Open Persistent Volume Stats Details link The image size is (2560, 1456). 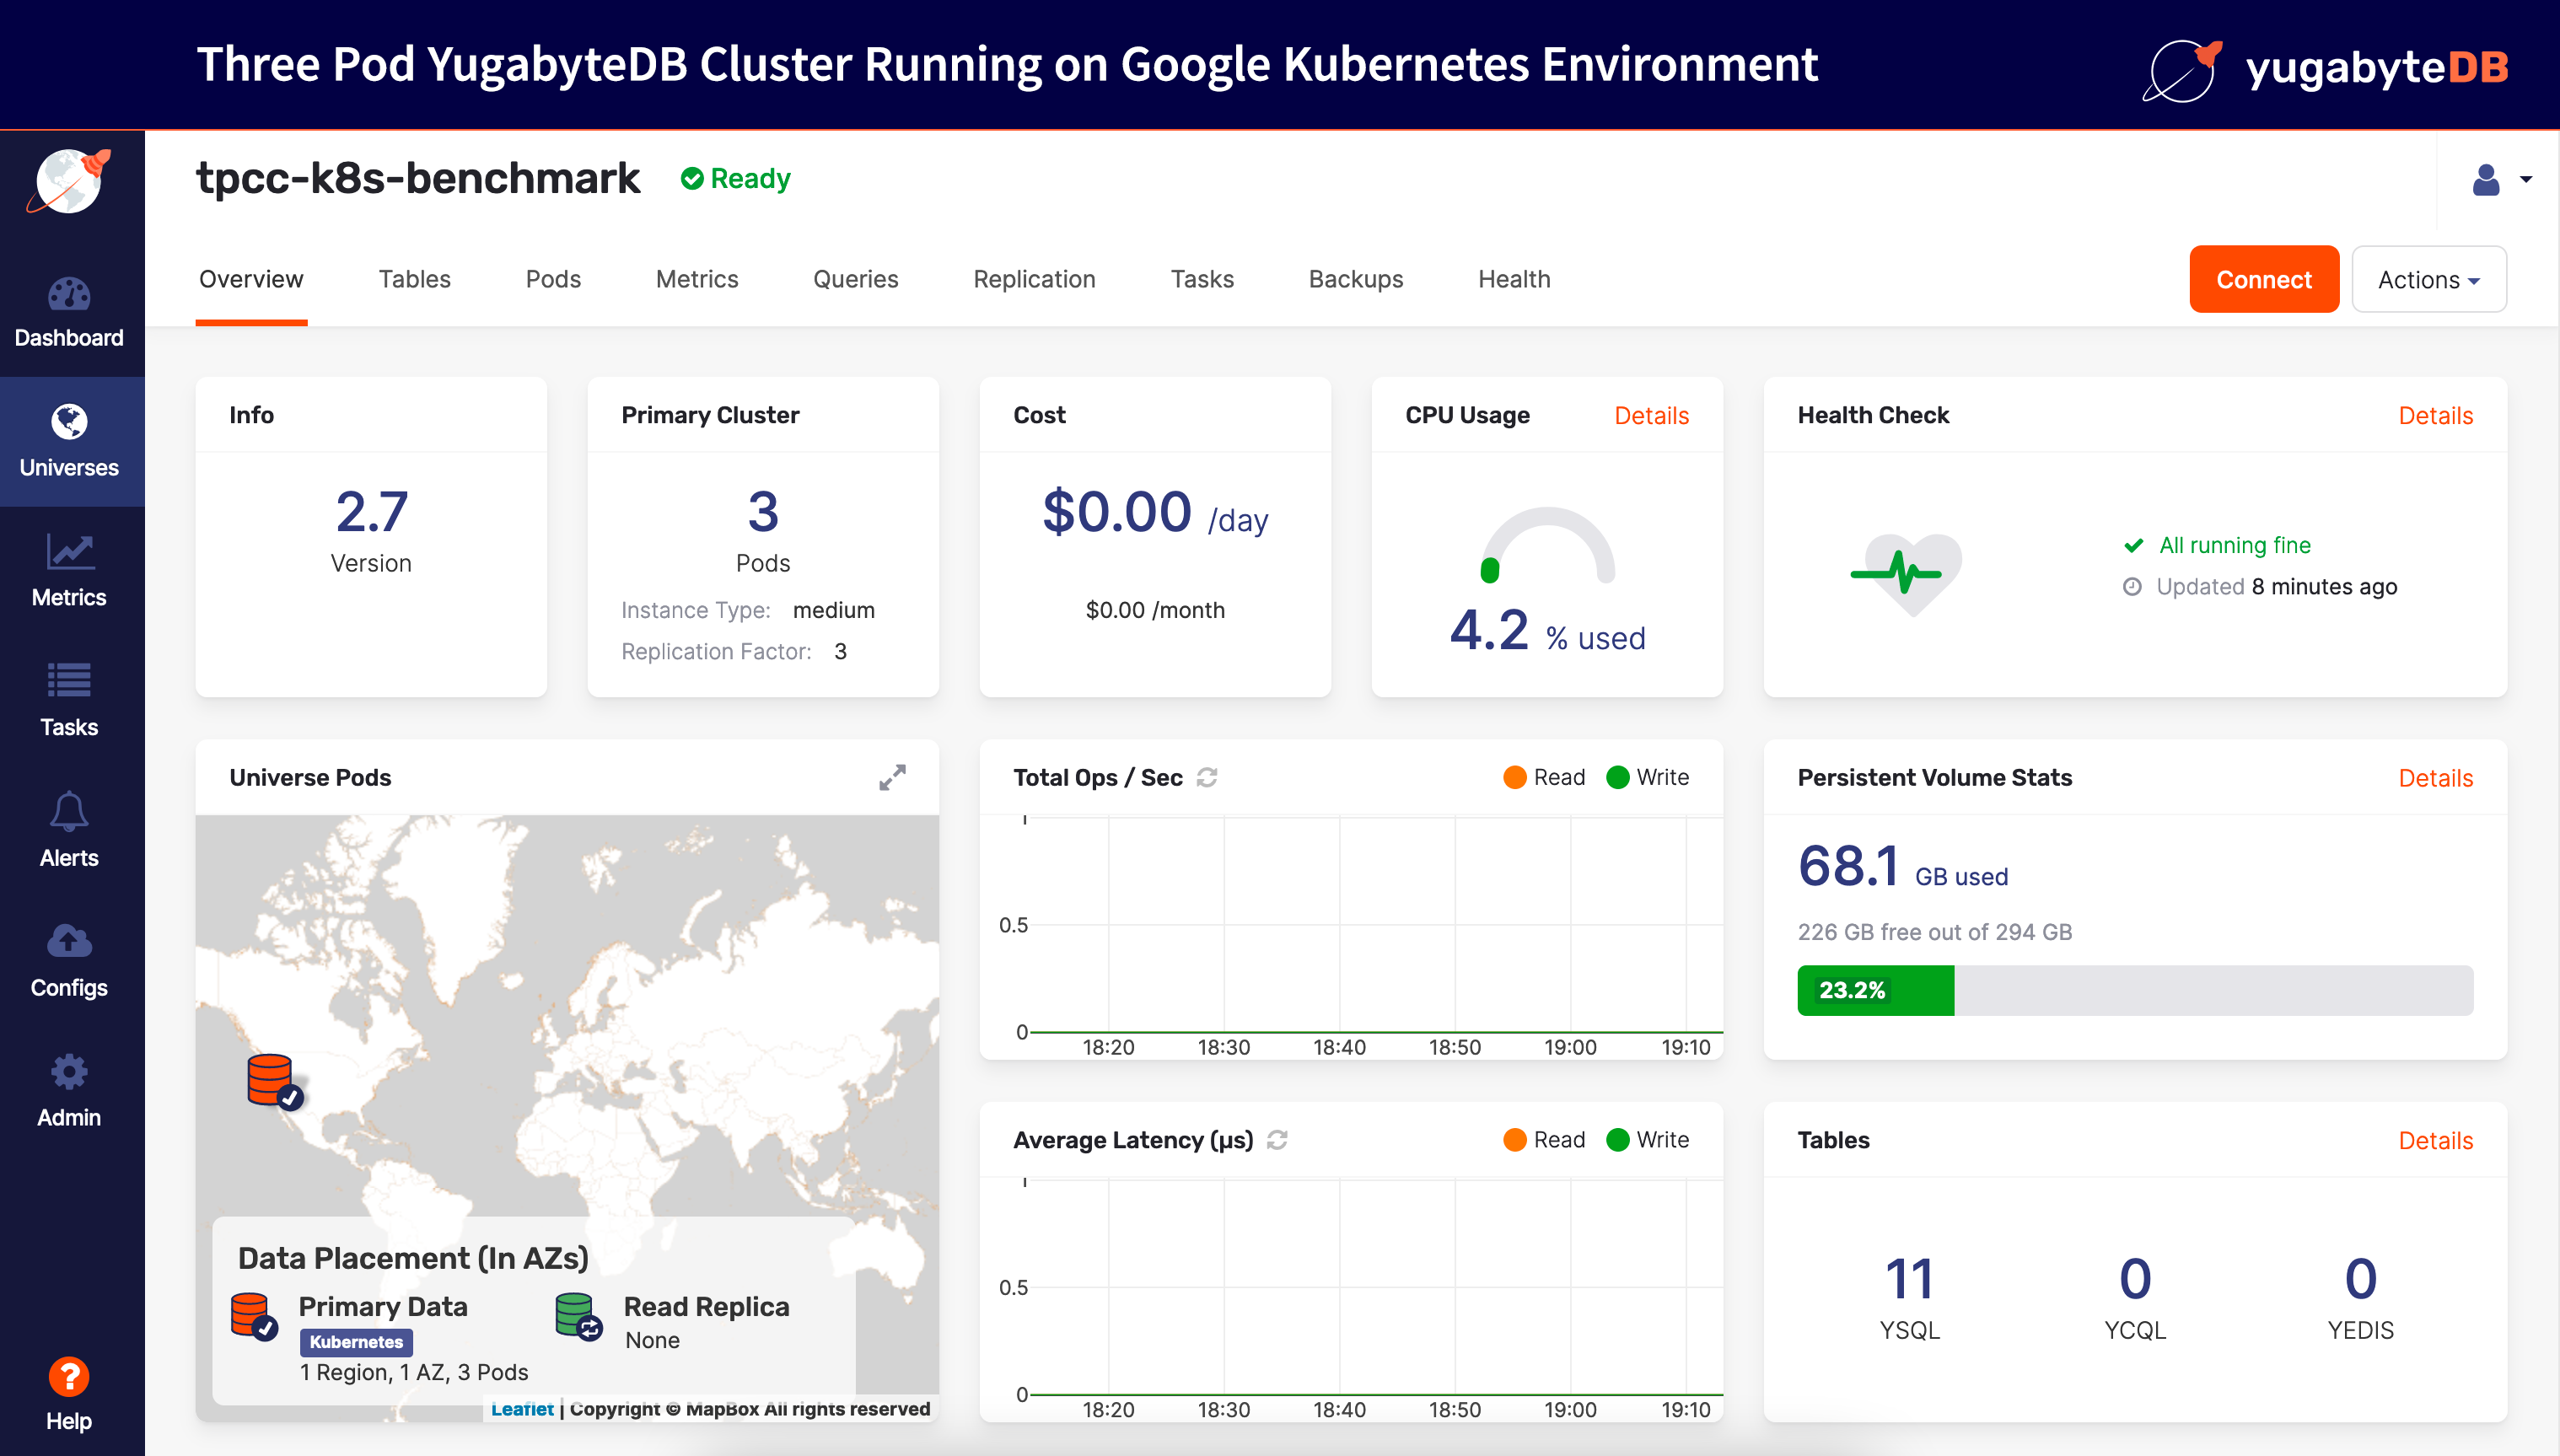point(2435,778)
